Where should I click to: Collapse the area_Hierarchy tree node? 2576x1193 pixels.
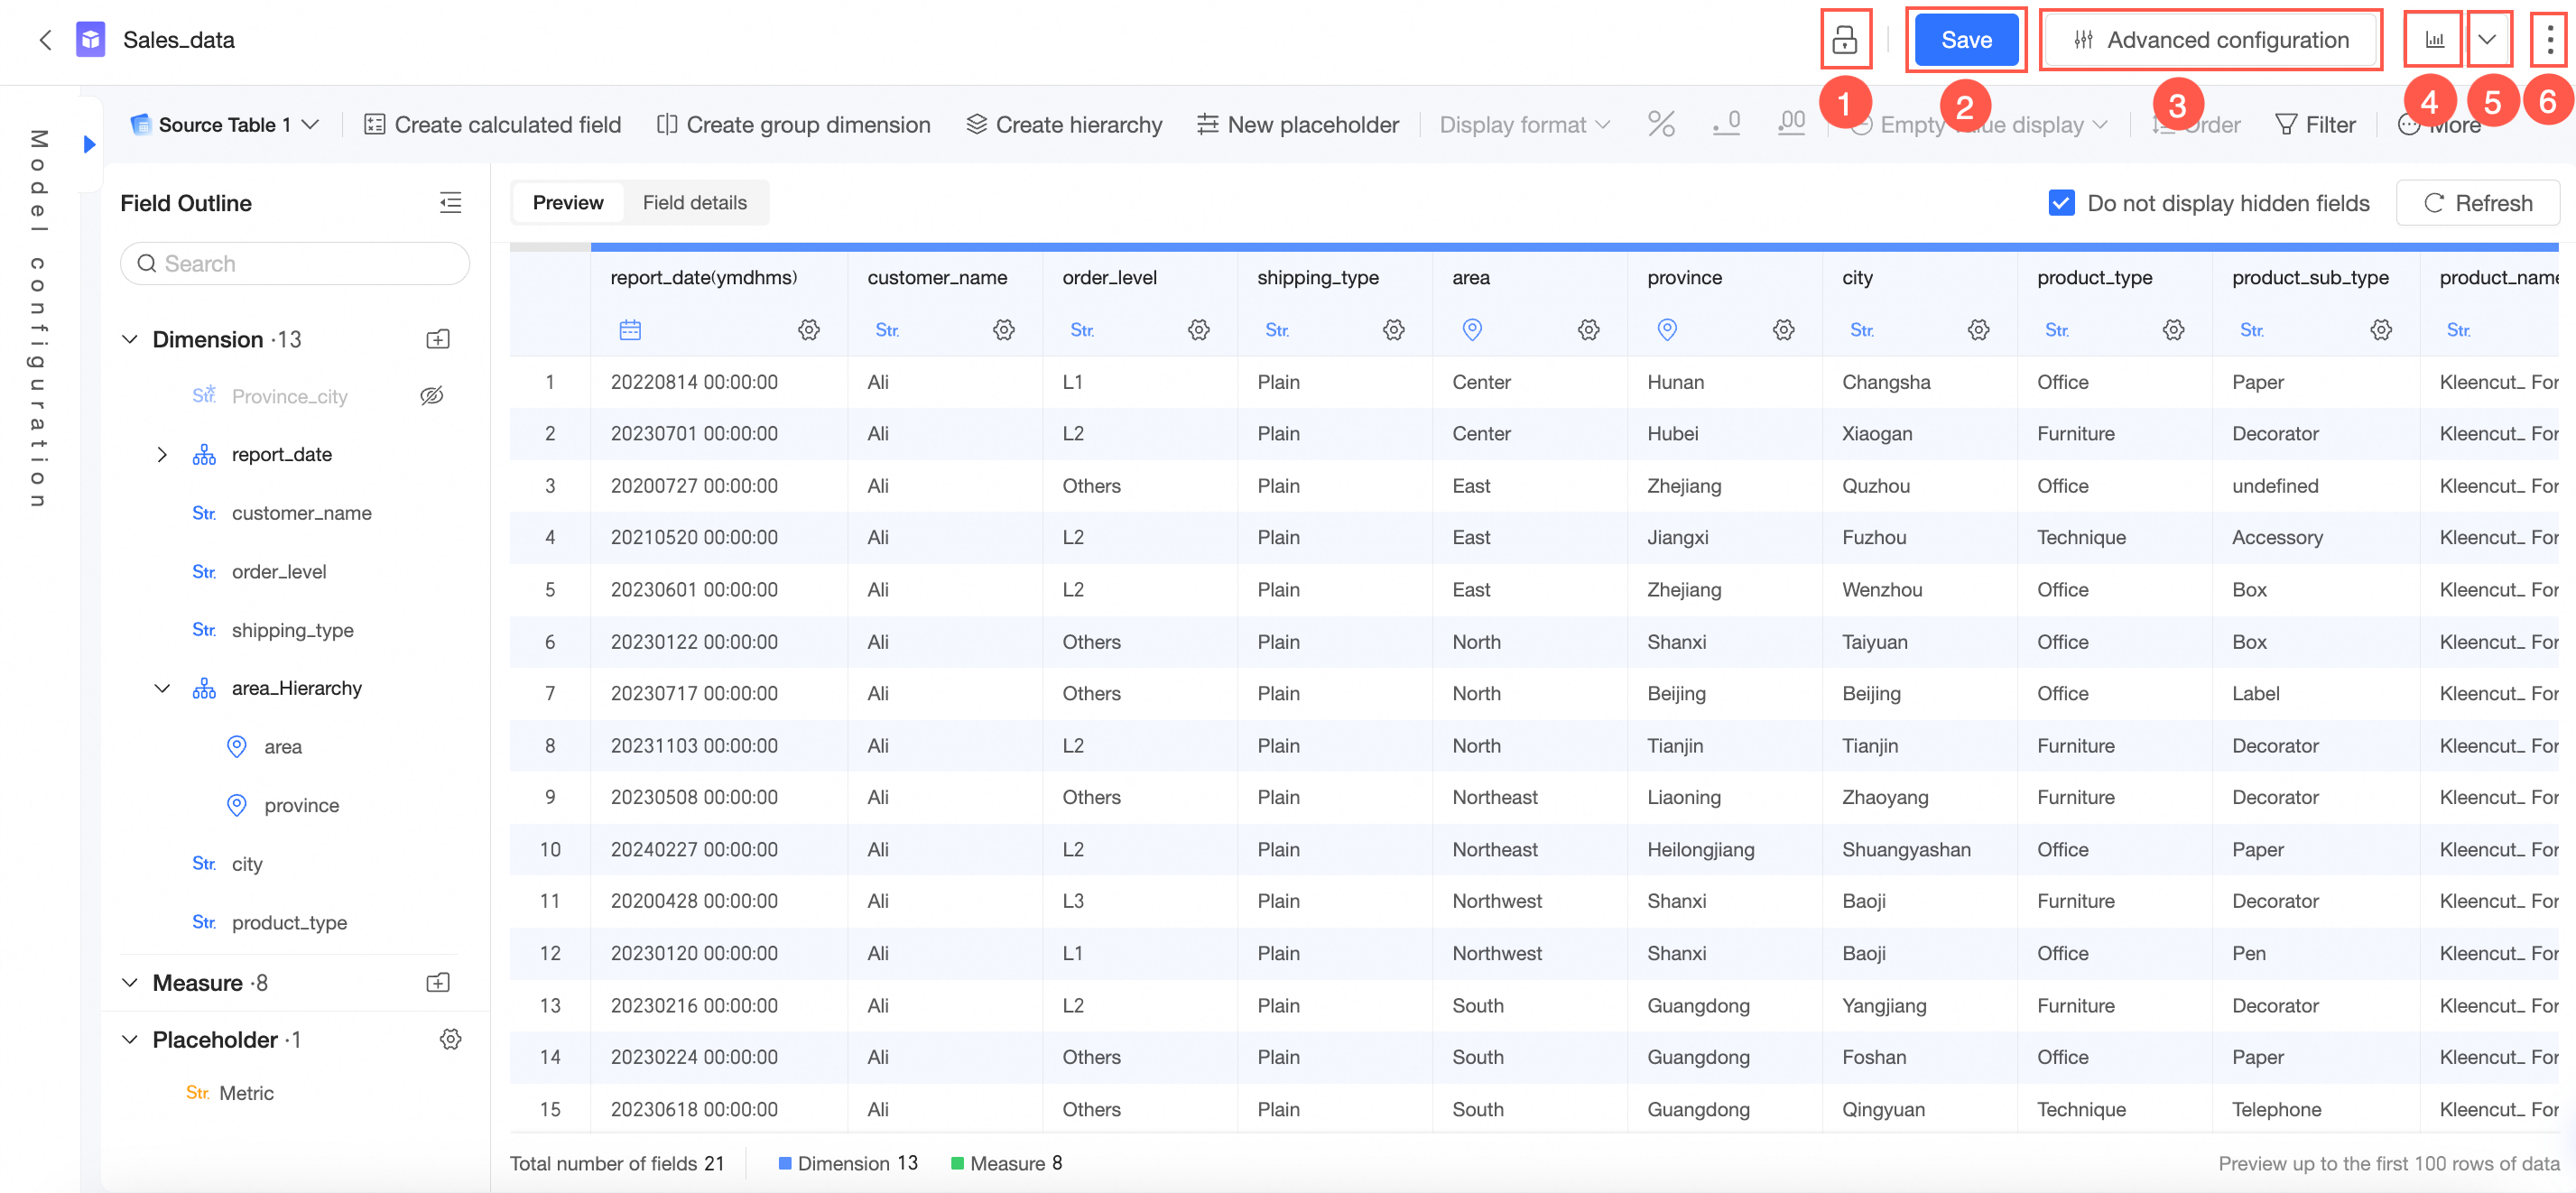point(162,688)
